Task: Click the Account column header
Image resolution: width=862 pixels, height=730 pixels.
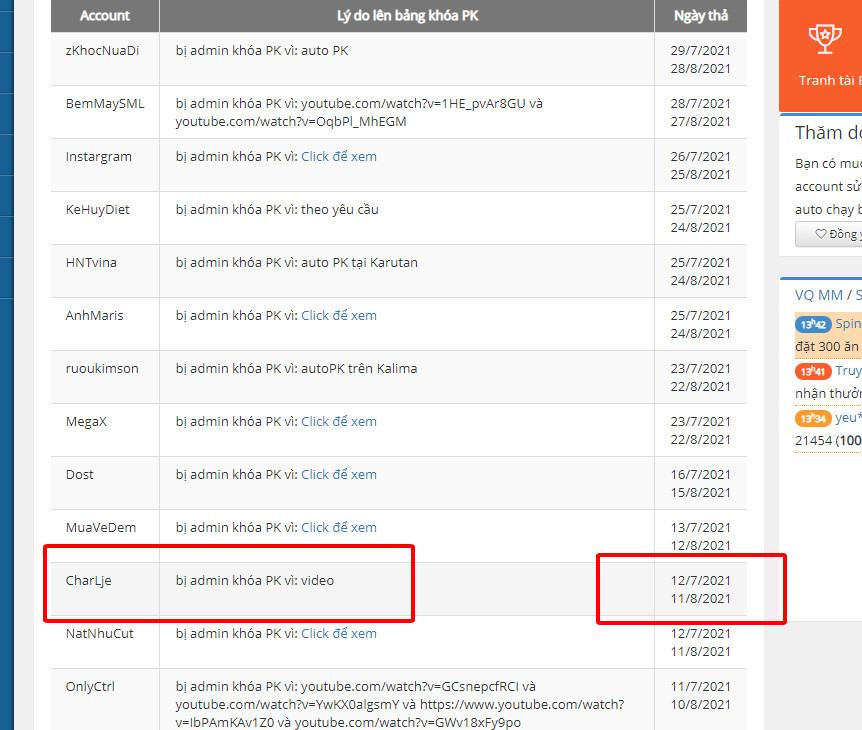Action: [x=105, y=16]
